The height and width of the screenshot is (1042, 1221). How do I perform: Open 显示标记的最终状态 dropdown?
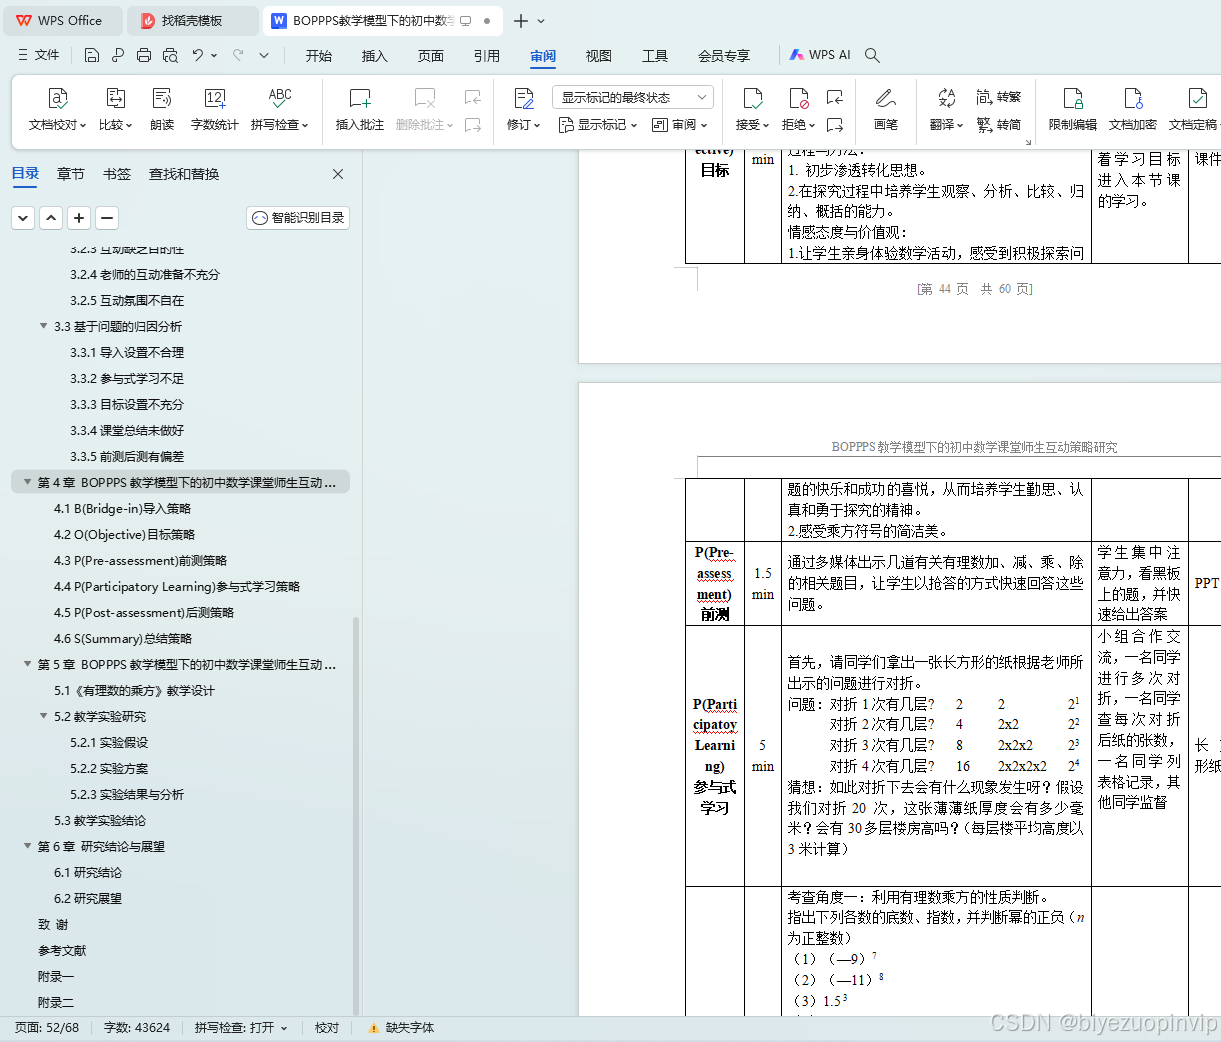632,97
